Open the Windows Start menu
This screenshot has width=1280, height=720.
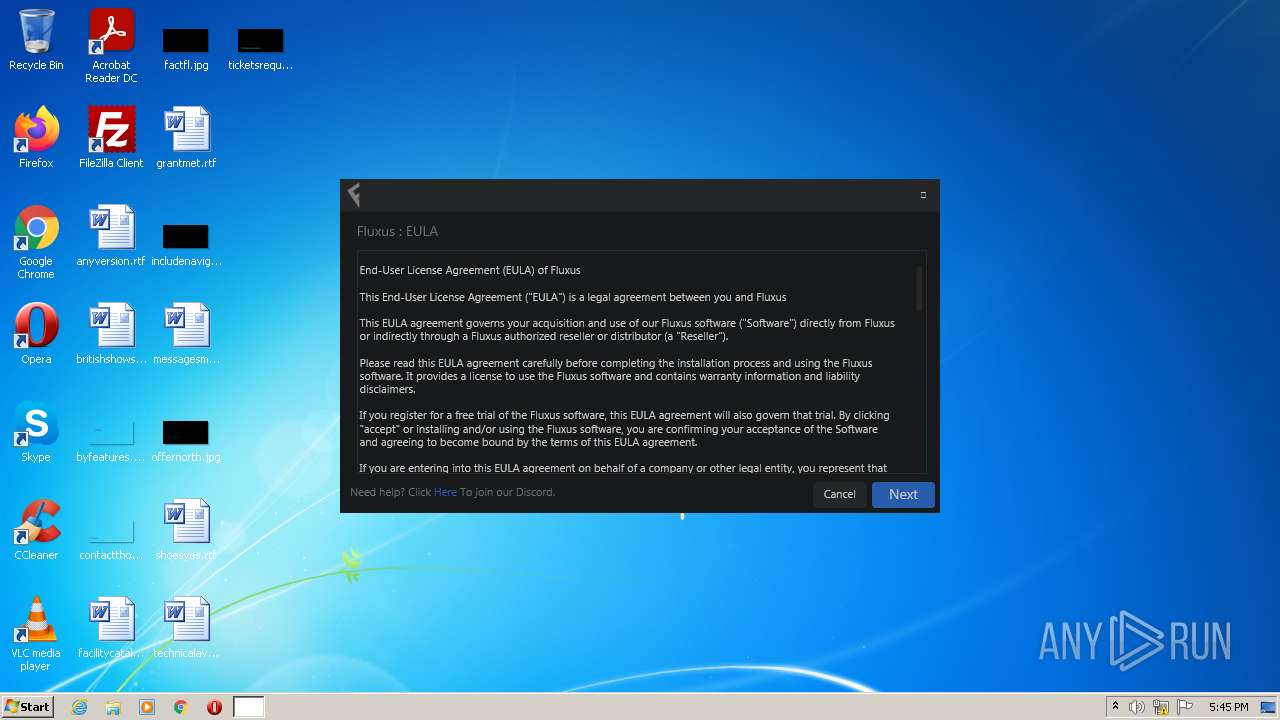click(28, 706)
